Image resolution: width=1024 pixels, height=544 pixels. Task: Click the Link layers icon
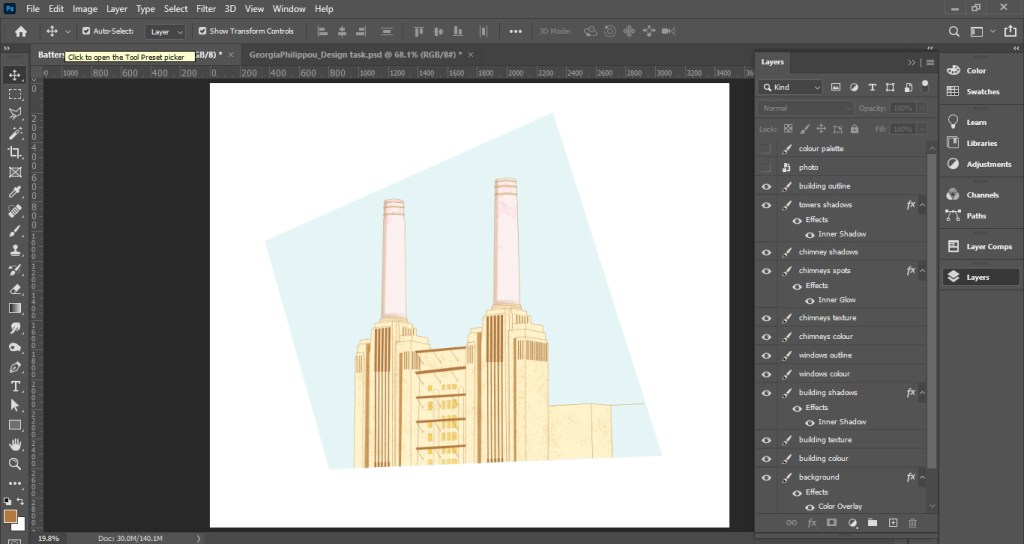[791, 523]
